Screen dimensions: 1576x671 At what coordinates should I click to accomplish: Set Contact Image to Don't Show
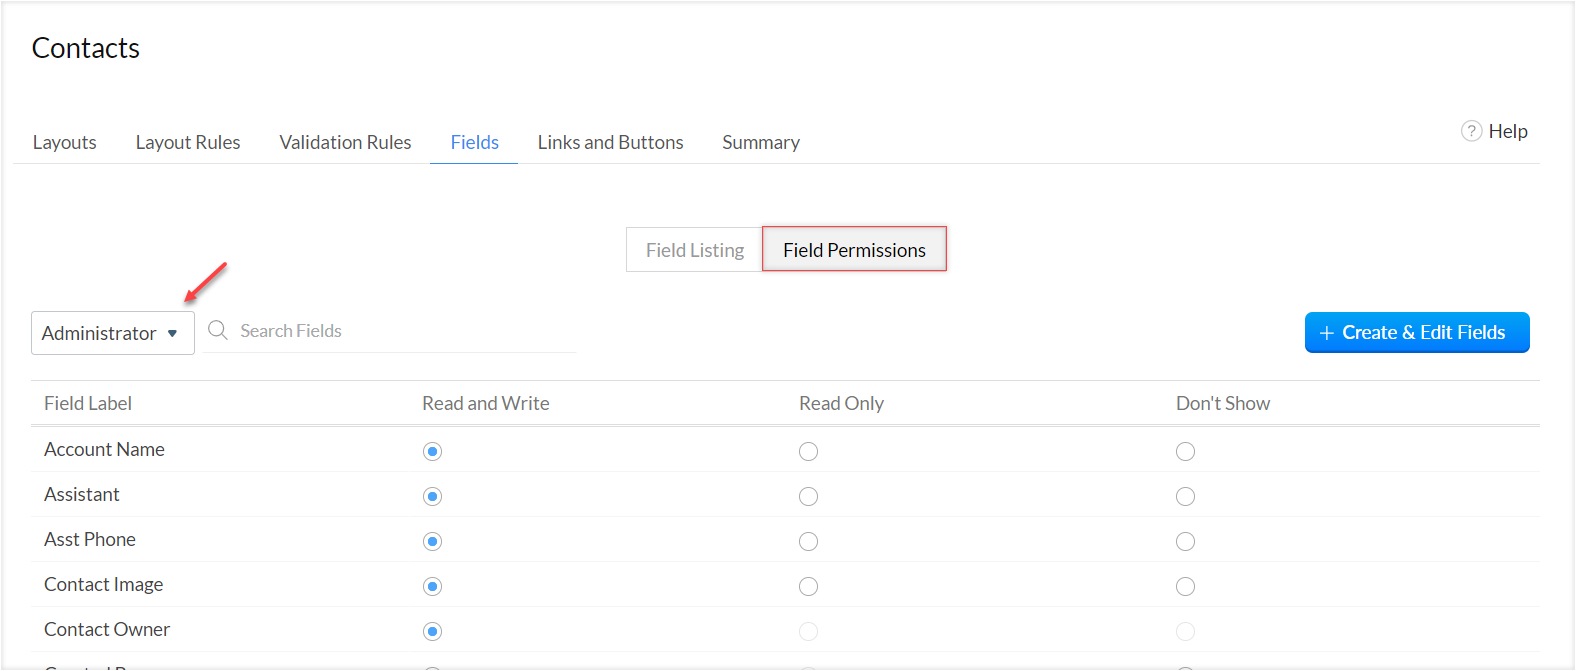pos(1185,587)
